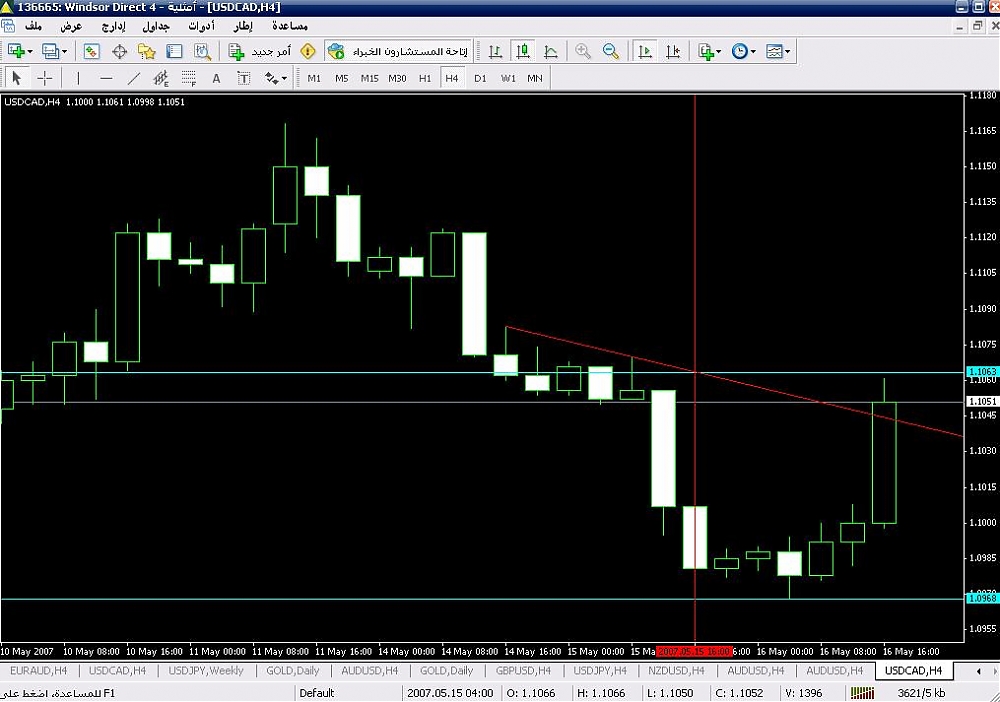
Task: Click the أمر جديد (New Order) button
Action: [260, 52]
